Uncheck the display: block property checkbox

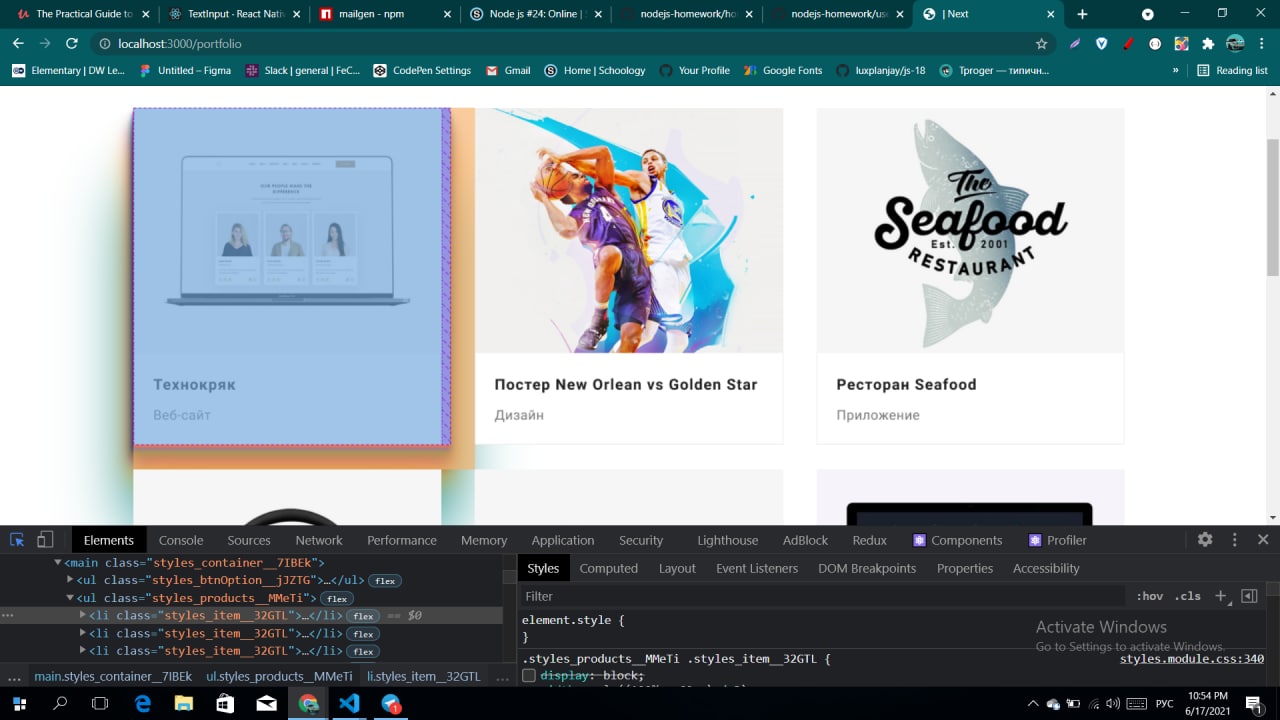point(529,676)
